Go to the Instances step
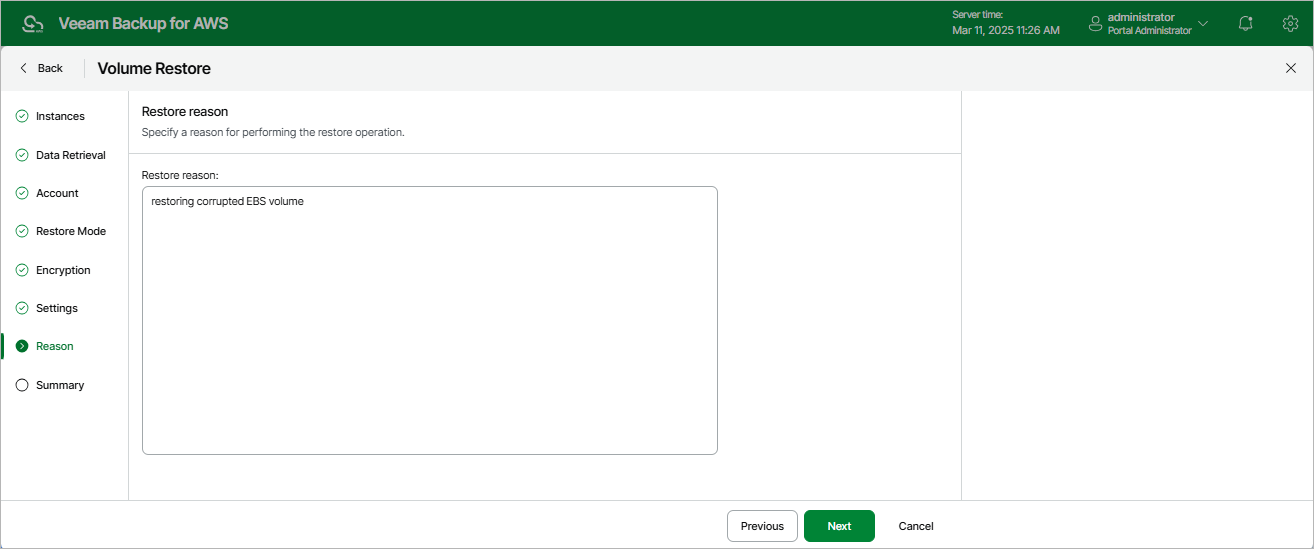This screenshot has width=1314, height=549. pyautogui.click(x=60, y=116)
